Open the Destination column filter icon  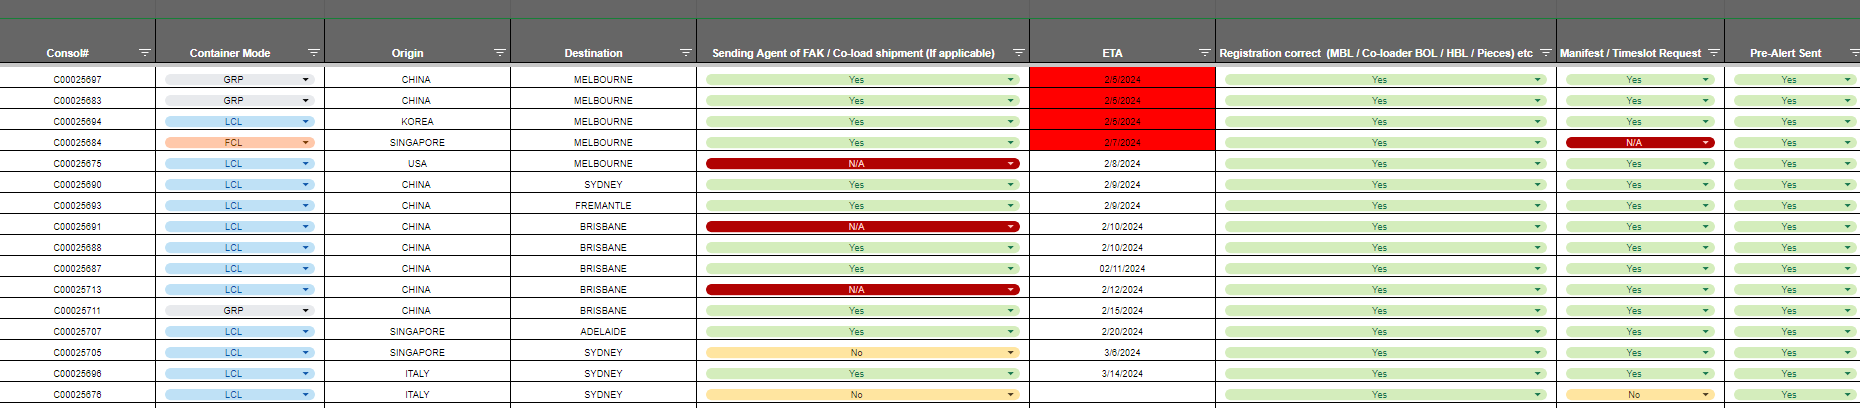click(686, 52)
